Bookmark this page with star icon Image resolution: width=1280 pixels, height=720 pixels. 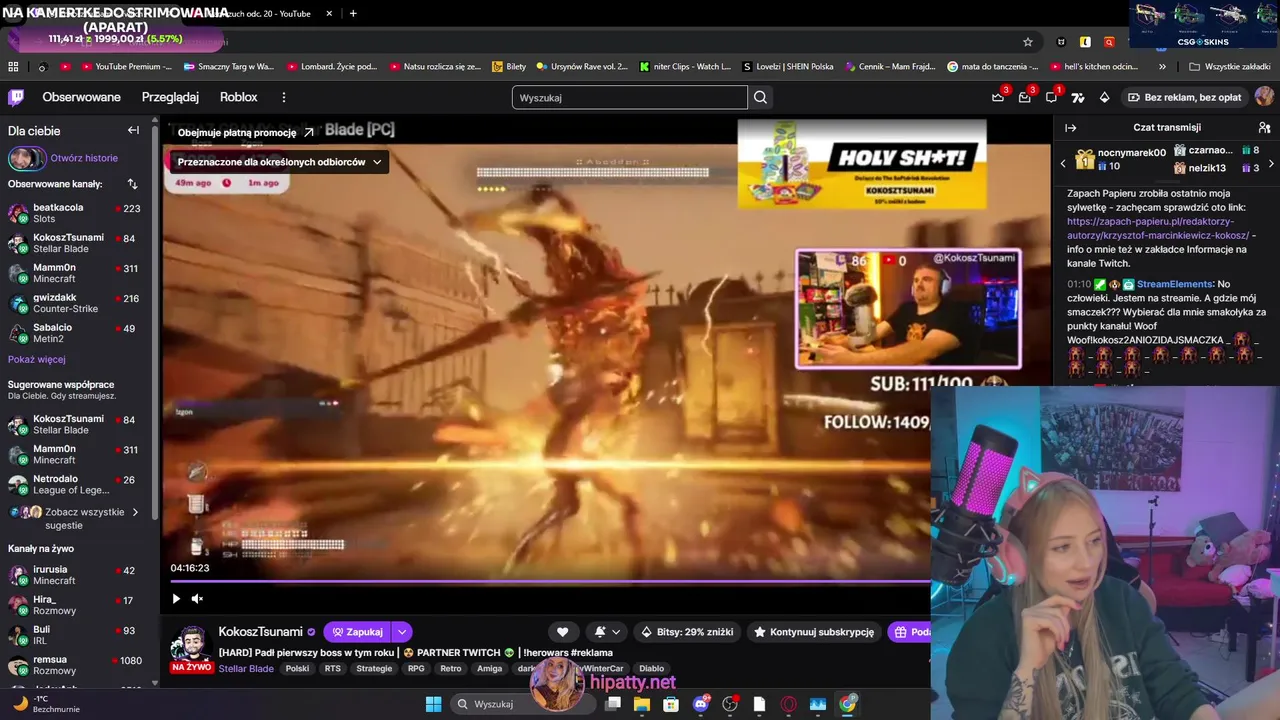point(1028,42)
